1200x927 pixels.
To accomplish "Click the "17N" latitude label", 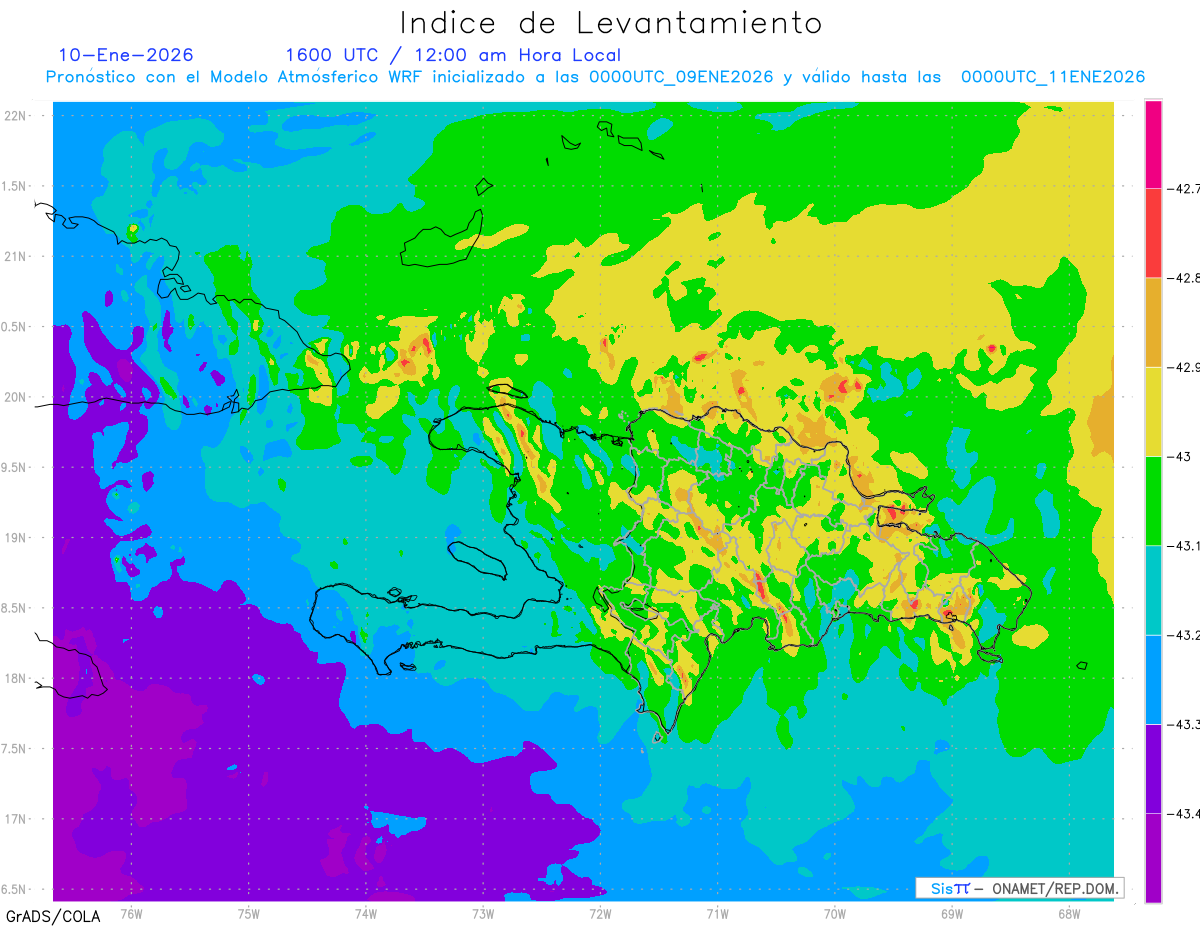I will click(16, 818).
